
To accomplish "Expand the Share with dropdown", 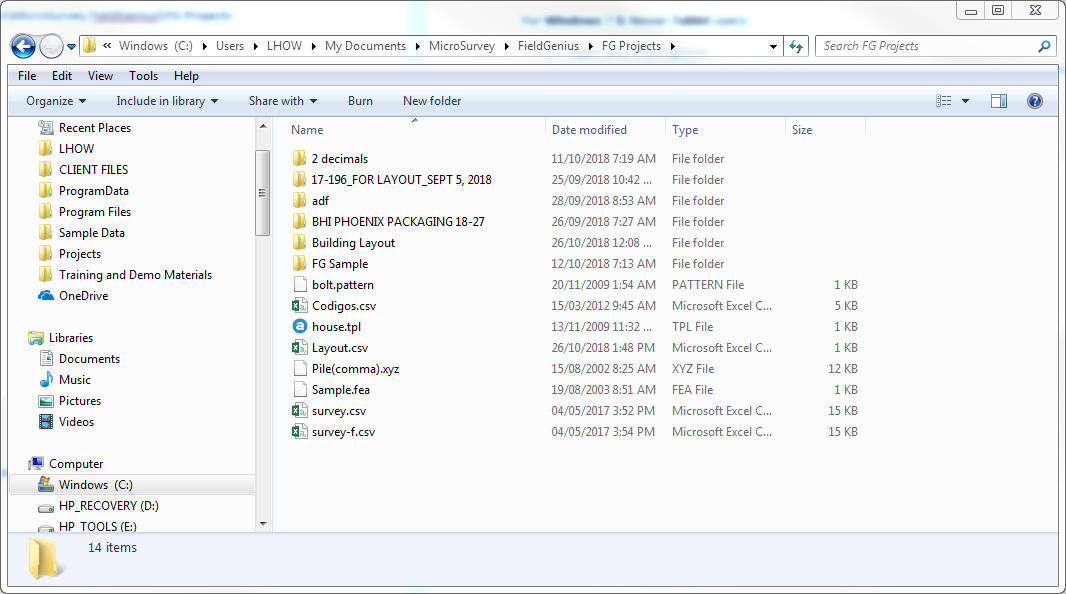I will pyautogui.click(x=282, y=101).
